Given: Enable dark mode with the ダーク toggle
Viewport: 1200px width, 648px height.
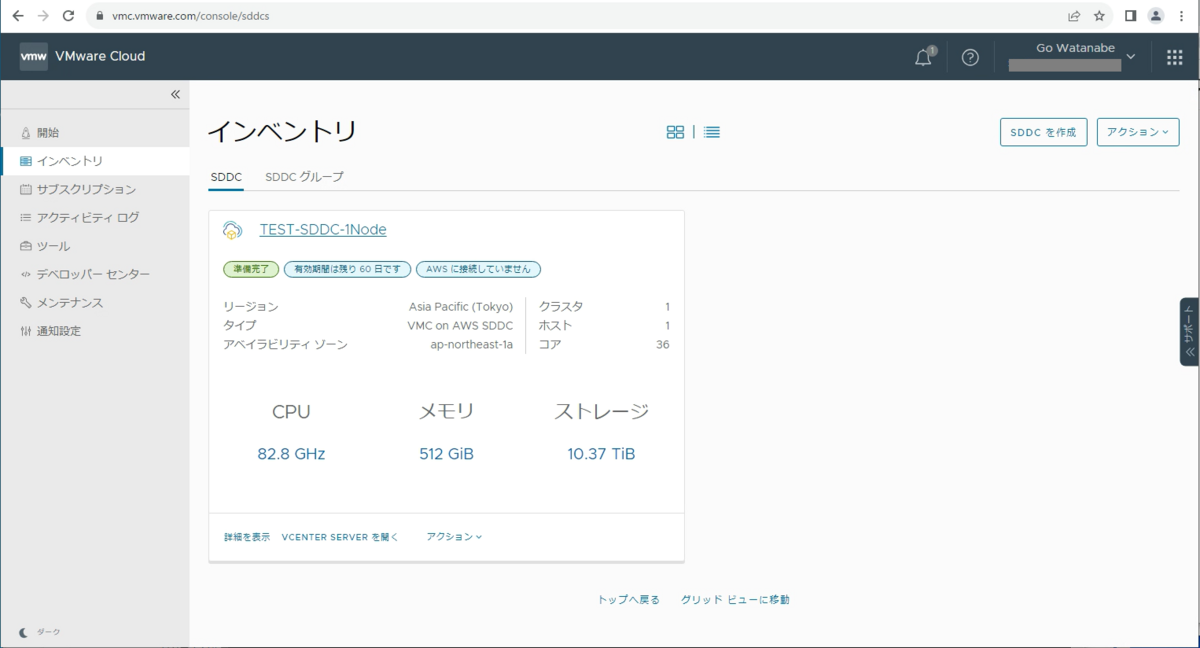Looking at the screenshot, I should coord(36,631).
